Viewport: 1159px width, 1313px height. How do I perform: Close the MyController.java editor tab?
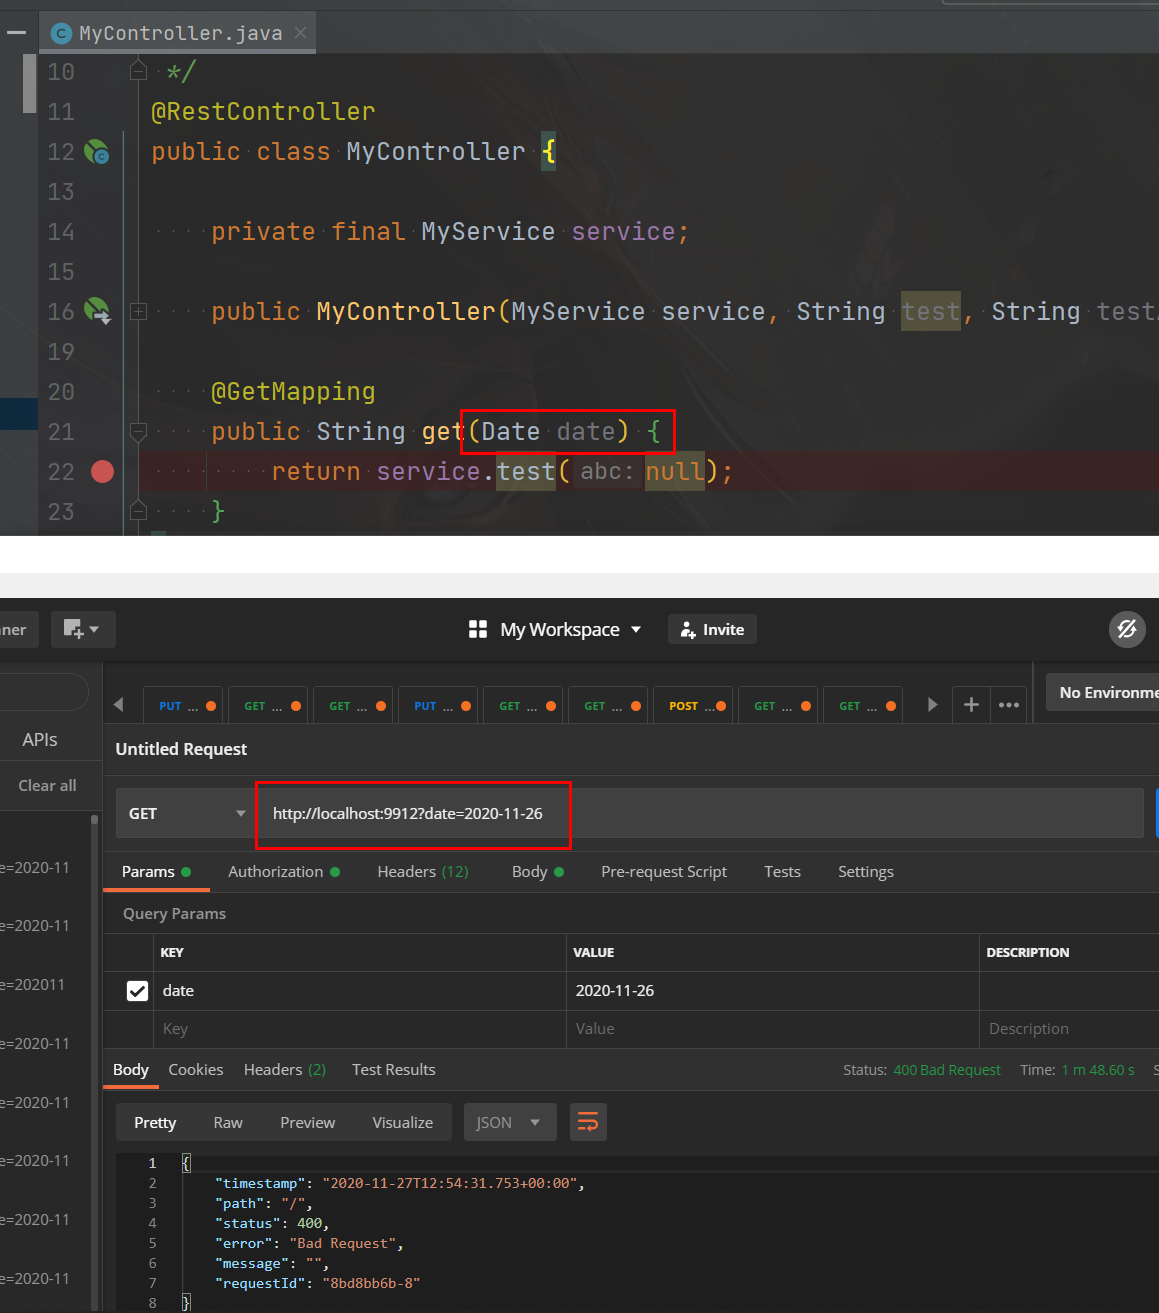click(300, 33)
